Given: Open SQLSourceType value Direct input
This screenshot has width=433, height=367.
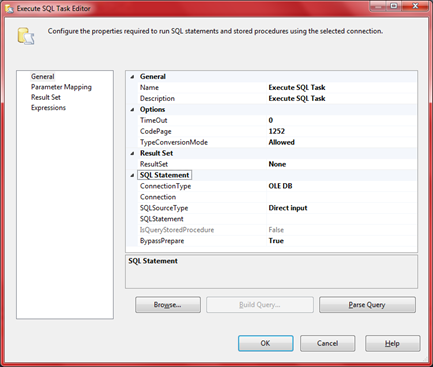Looking at the screenshot, I should [342, 208].
